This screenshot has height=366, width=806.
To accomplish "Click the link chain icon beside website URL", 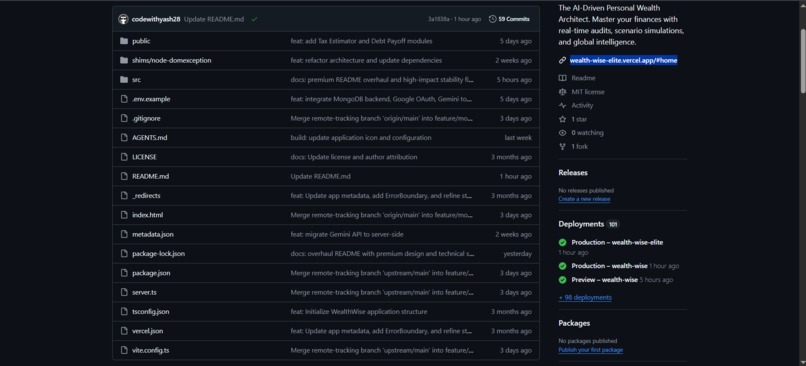I will click(x=562, y=61).
